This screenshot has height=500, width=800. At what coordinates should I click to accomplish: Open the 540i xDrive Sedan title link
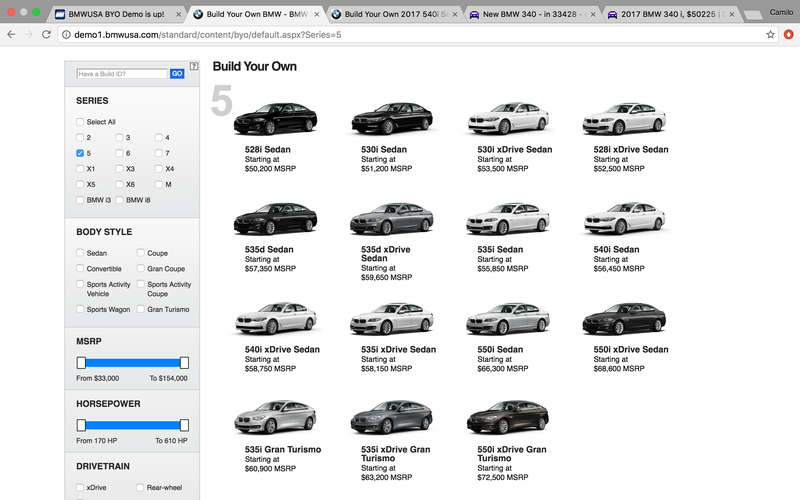[282, 349]
